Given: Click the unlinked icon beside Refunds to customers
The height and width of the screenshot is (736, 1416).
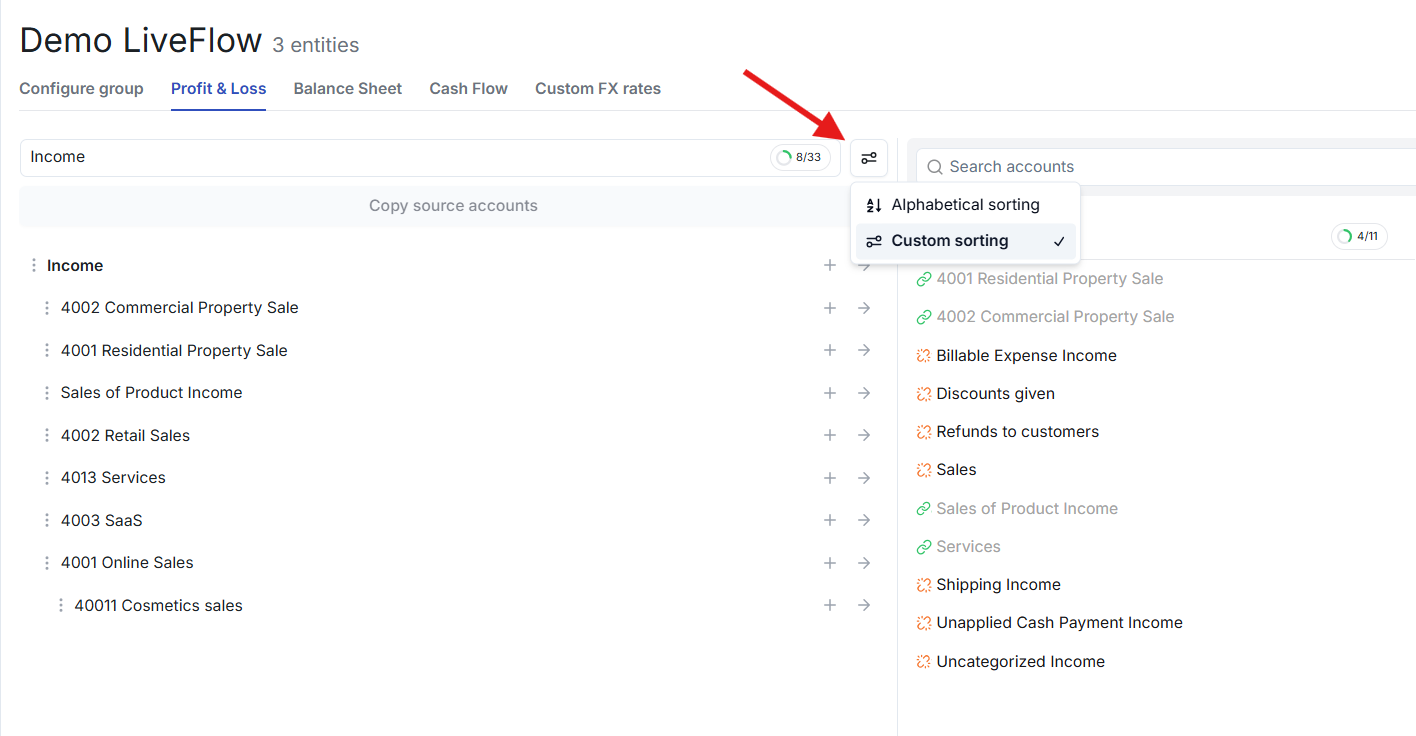Looking at the screenshot, I should click(x=924, y=432).
